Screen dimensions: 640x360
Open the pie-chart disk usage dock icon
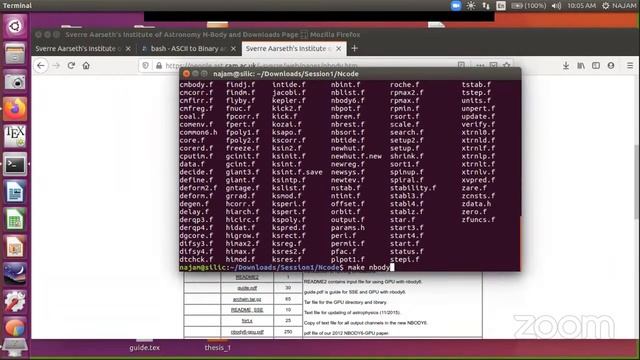point(15,328)
